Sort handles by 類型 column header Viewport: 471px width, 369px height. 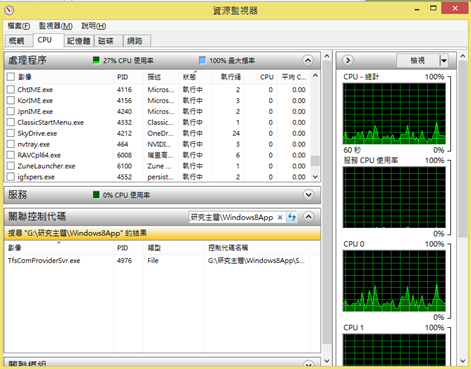click(x=174, y=248)
